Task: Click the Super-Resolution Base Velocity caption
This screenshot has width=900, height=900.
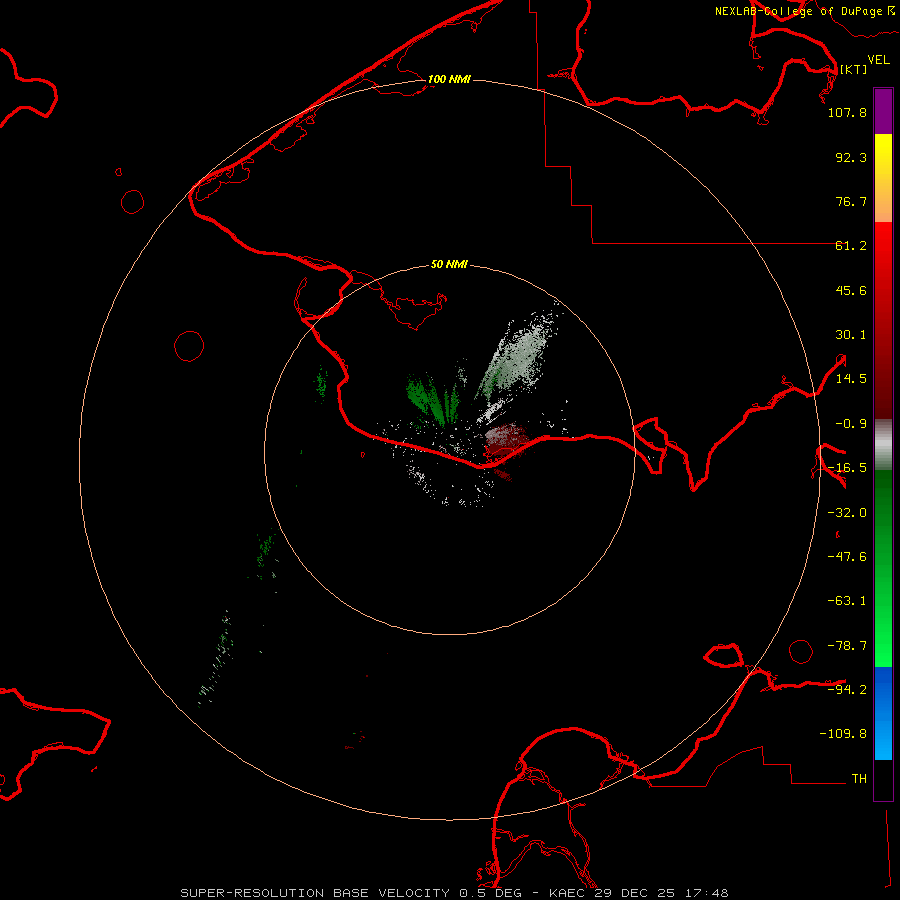Action: 454,893
